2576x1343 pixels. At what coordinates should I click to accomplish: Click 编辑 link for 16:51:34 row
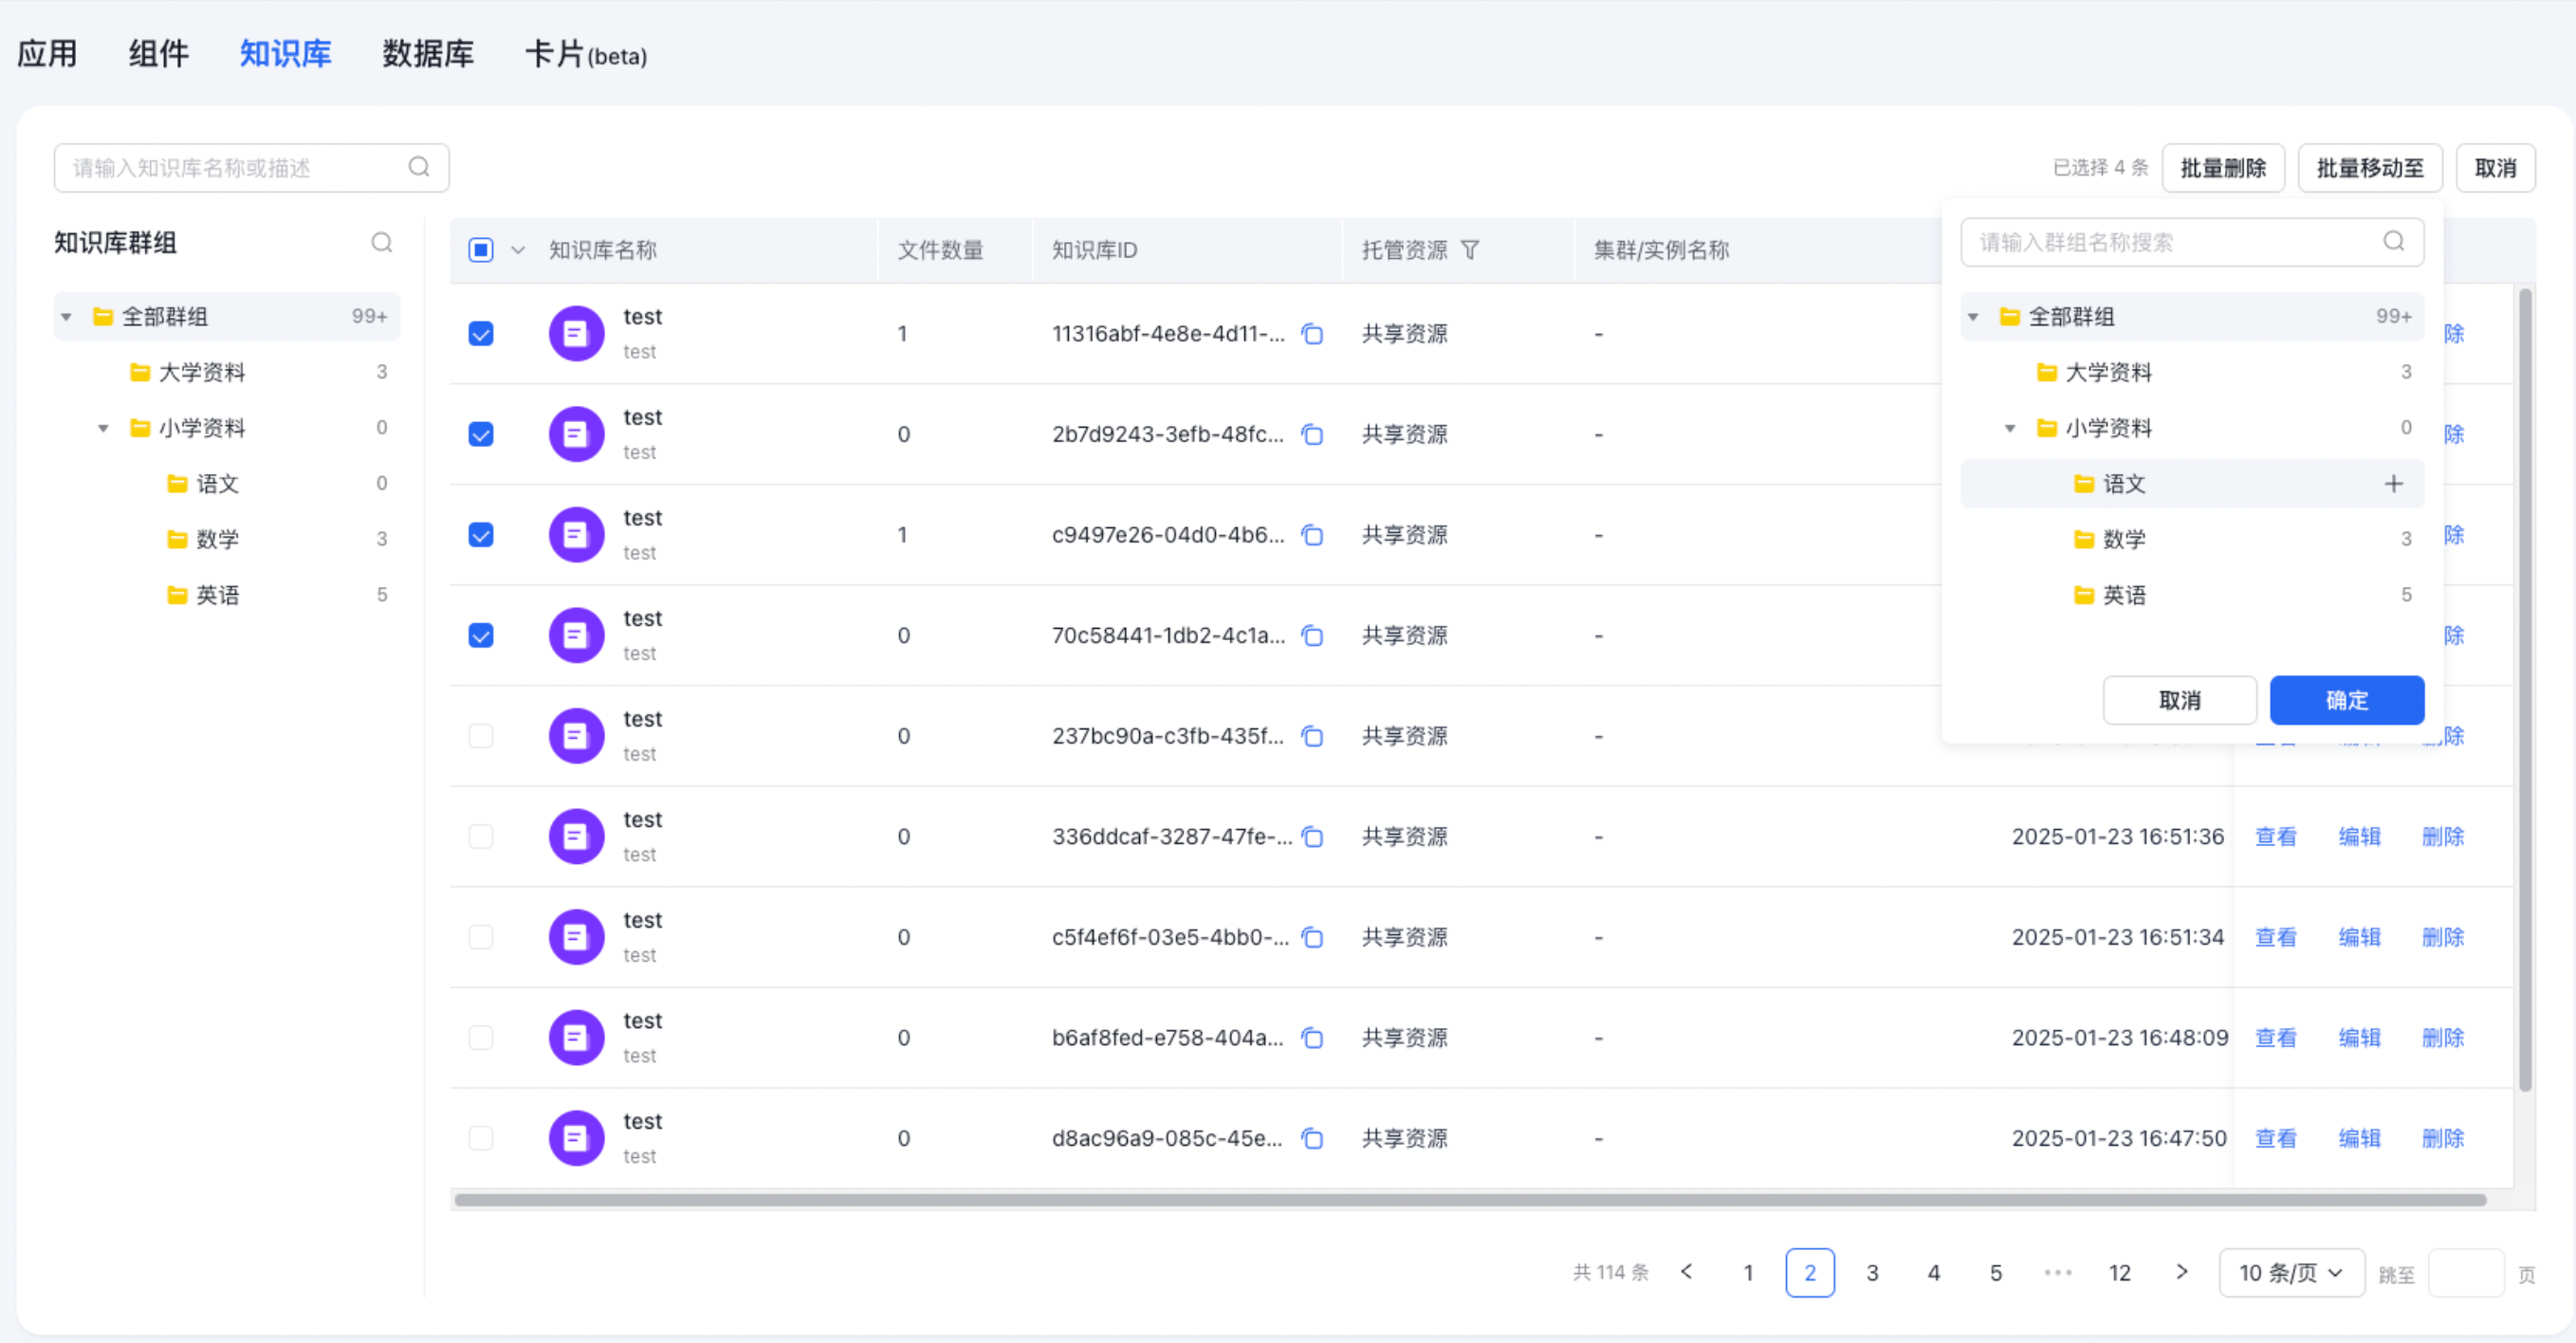2359,937
